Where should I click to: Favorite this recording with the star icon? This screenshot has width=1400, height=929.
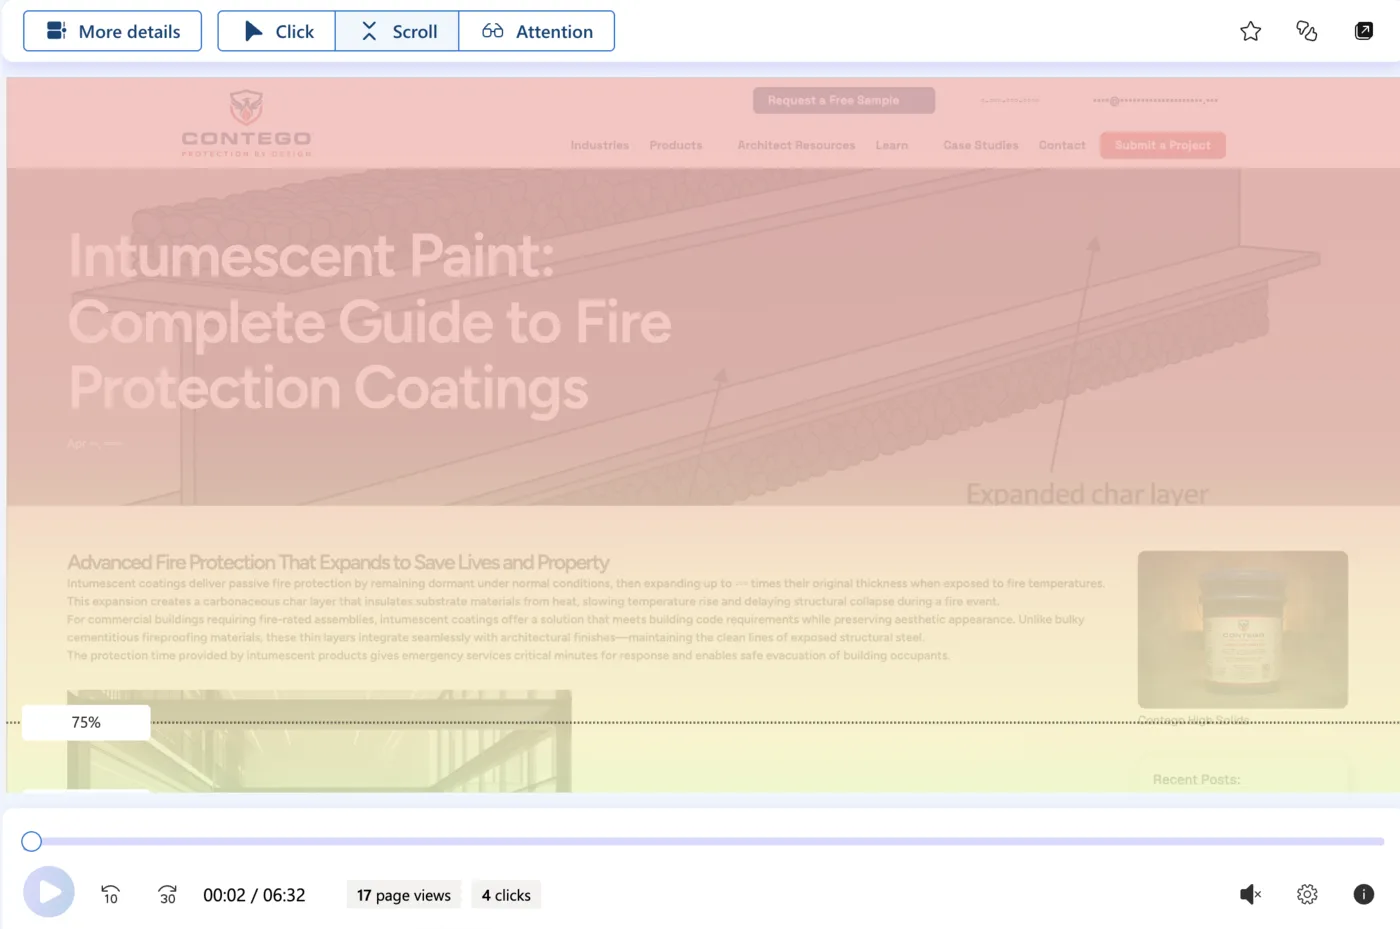(1250, 31)
